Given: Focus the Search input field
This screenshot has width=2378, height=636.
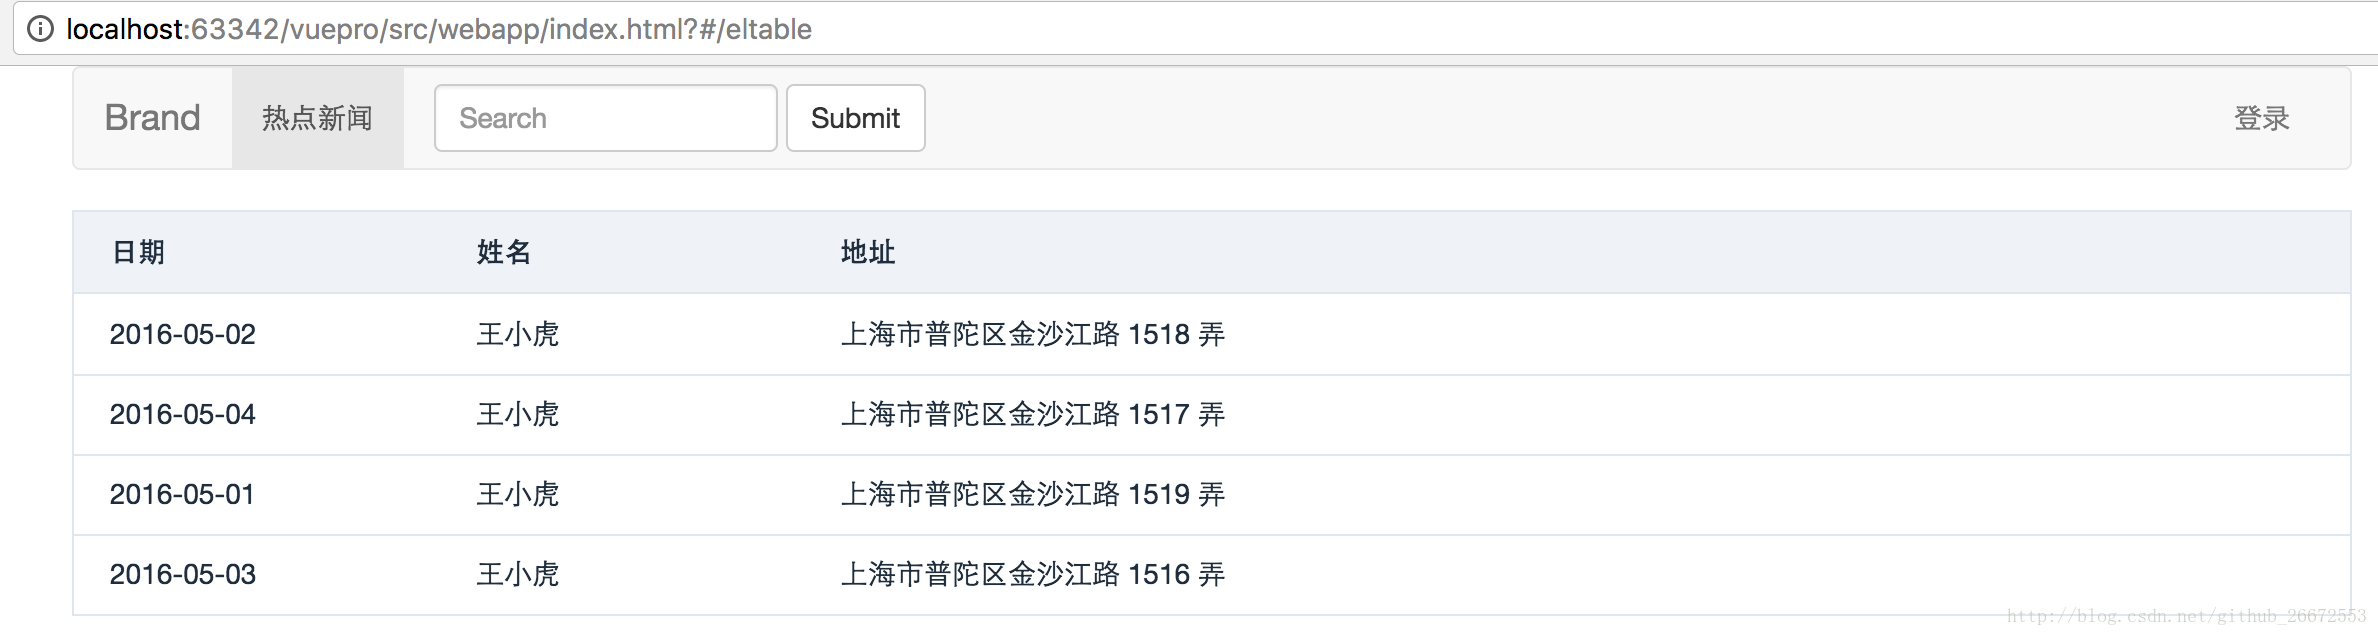Looking at the screenshot, I should [x=605, y=118].
